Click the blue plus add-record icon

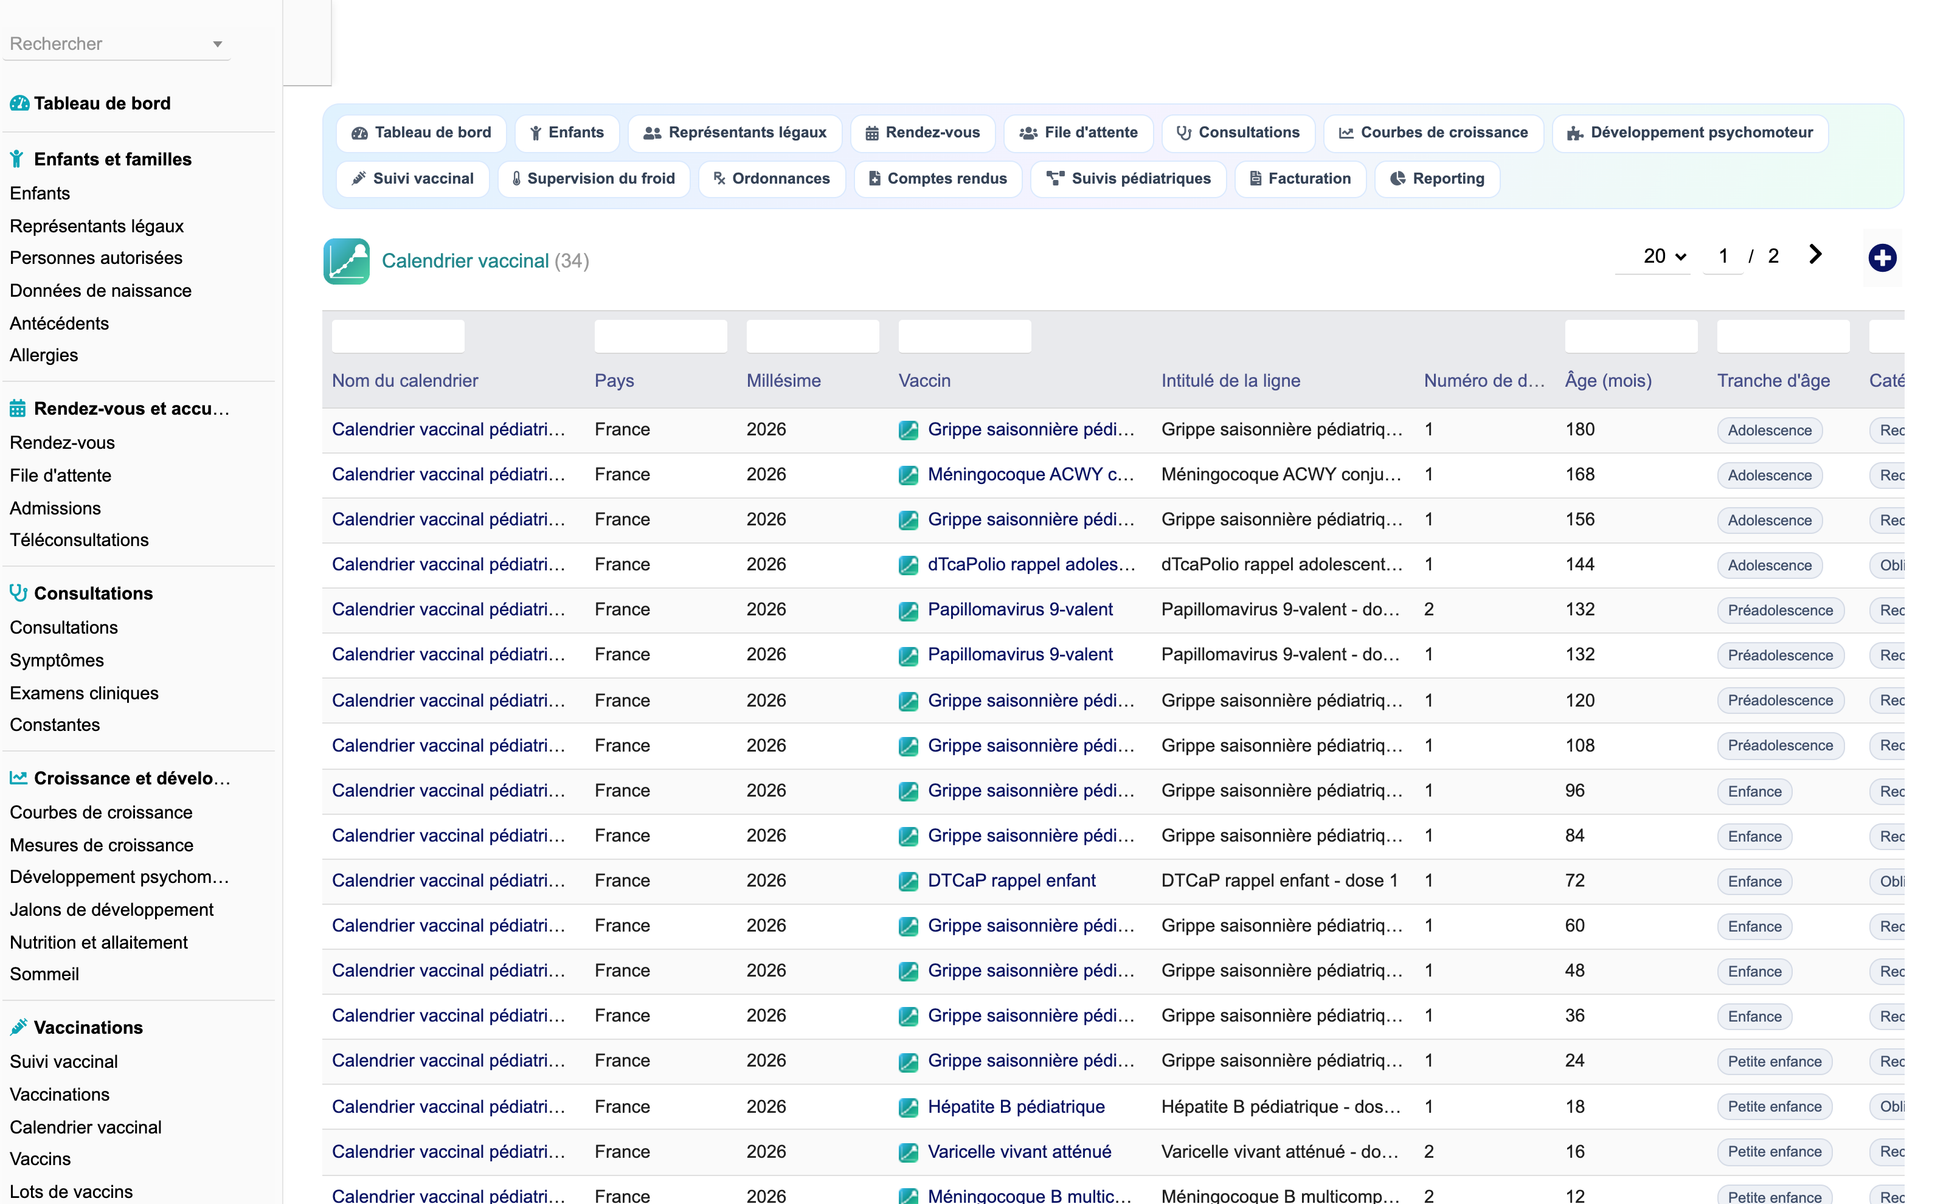pyautogui.click(x=1882, y=258)
